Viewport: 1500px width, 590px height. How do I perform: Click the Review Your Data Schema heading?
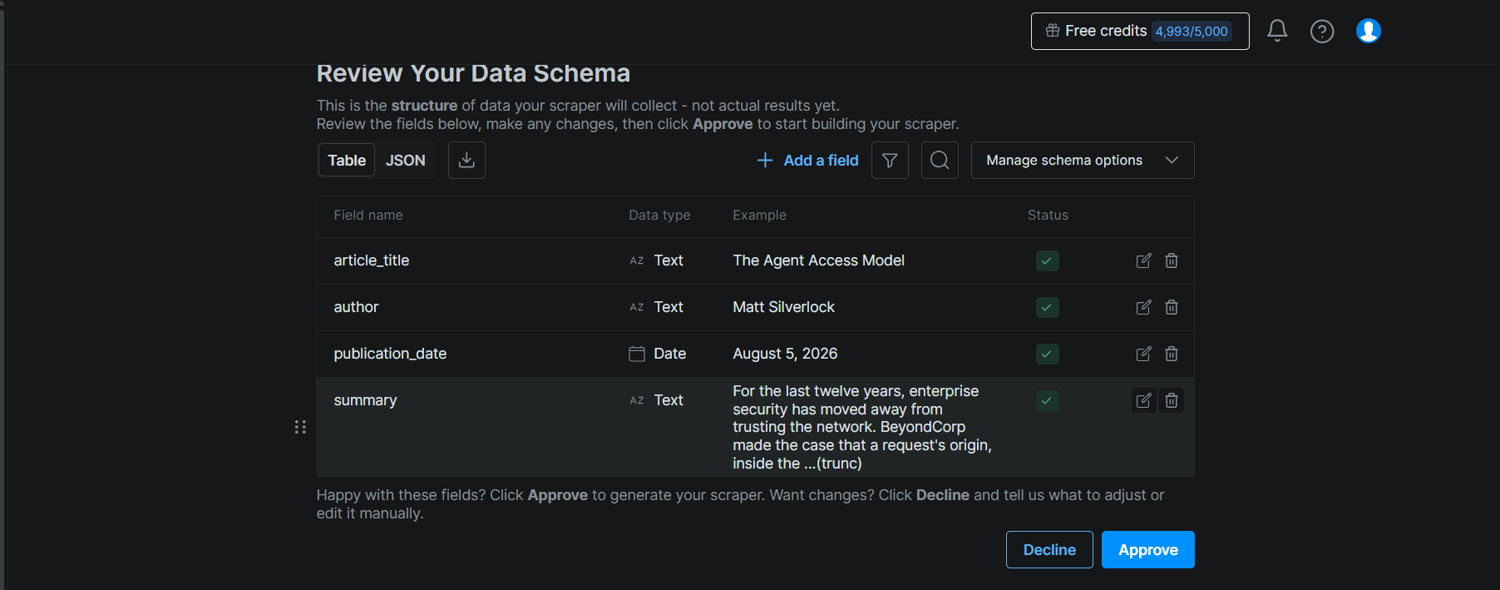(473, 74)
